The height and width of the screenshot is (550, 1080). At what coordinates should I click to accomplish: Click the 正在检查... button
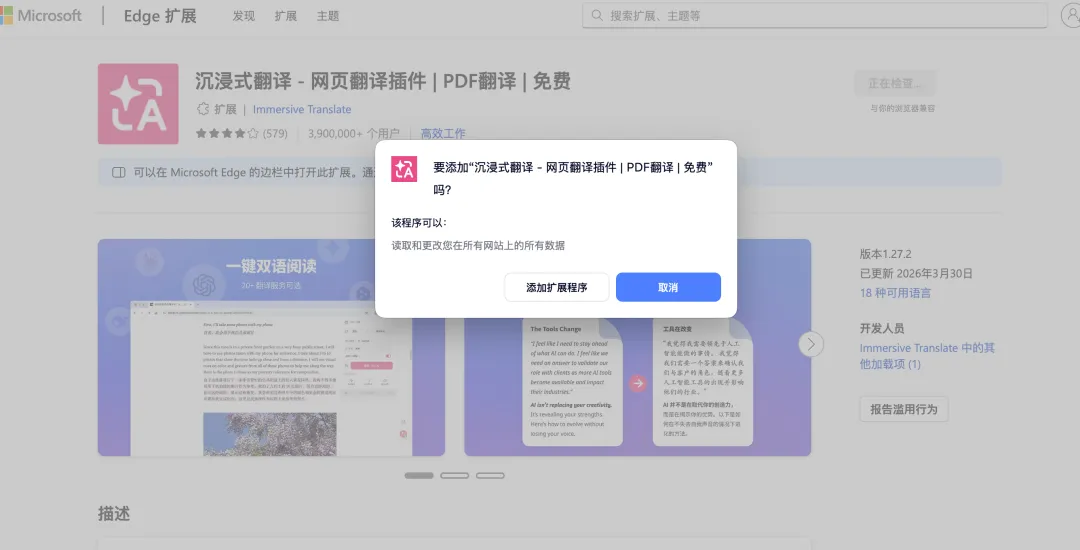coord(895,83)
